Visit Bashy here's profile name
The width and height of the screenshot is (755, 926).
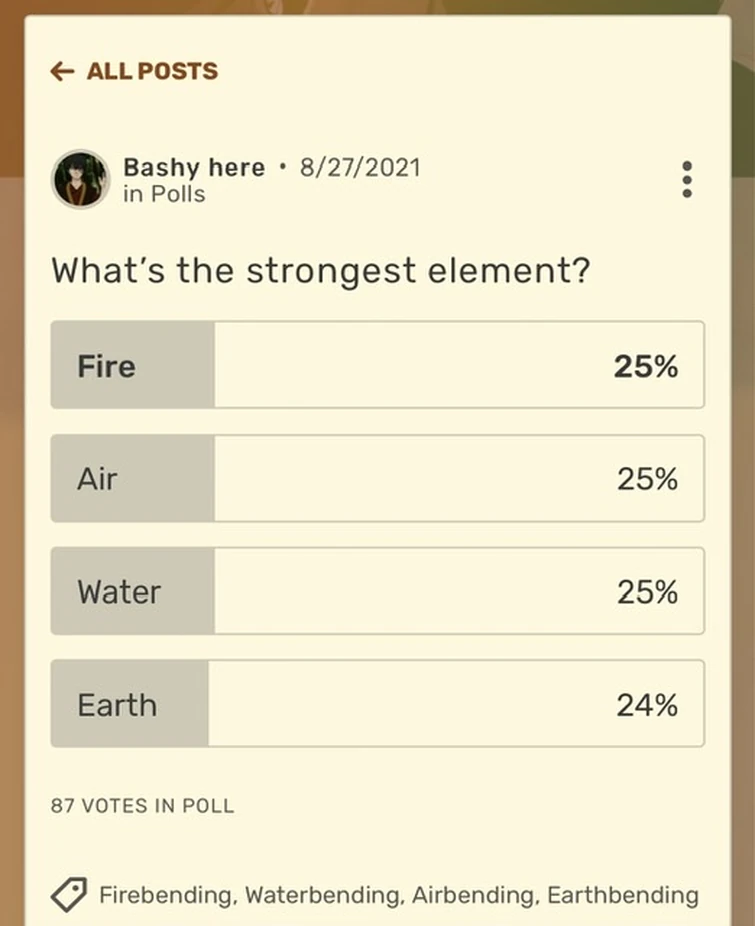coord(194,168)
